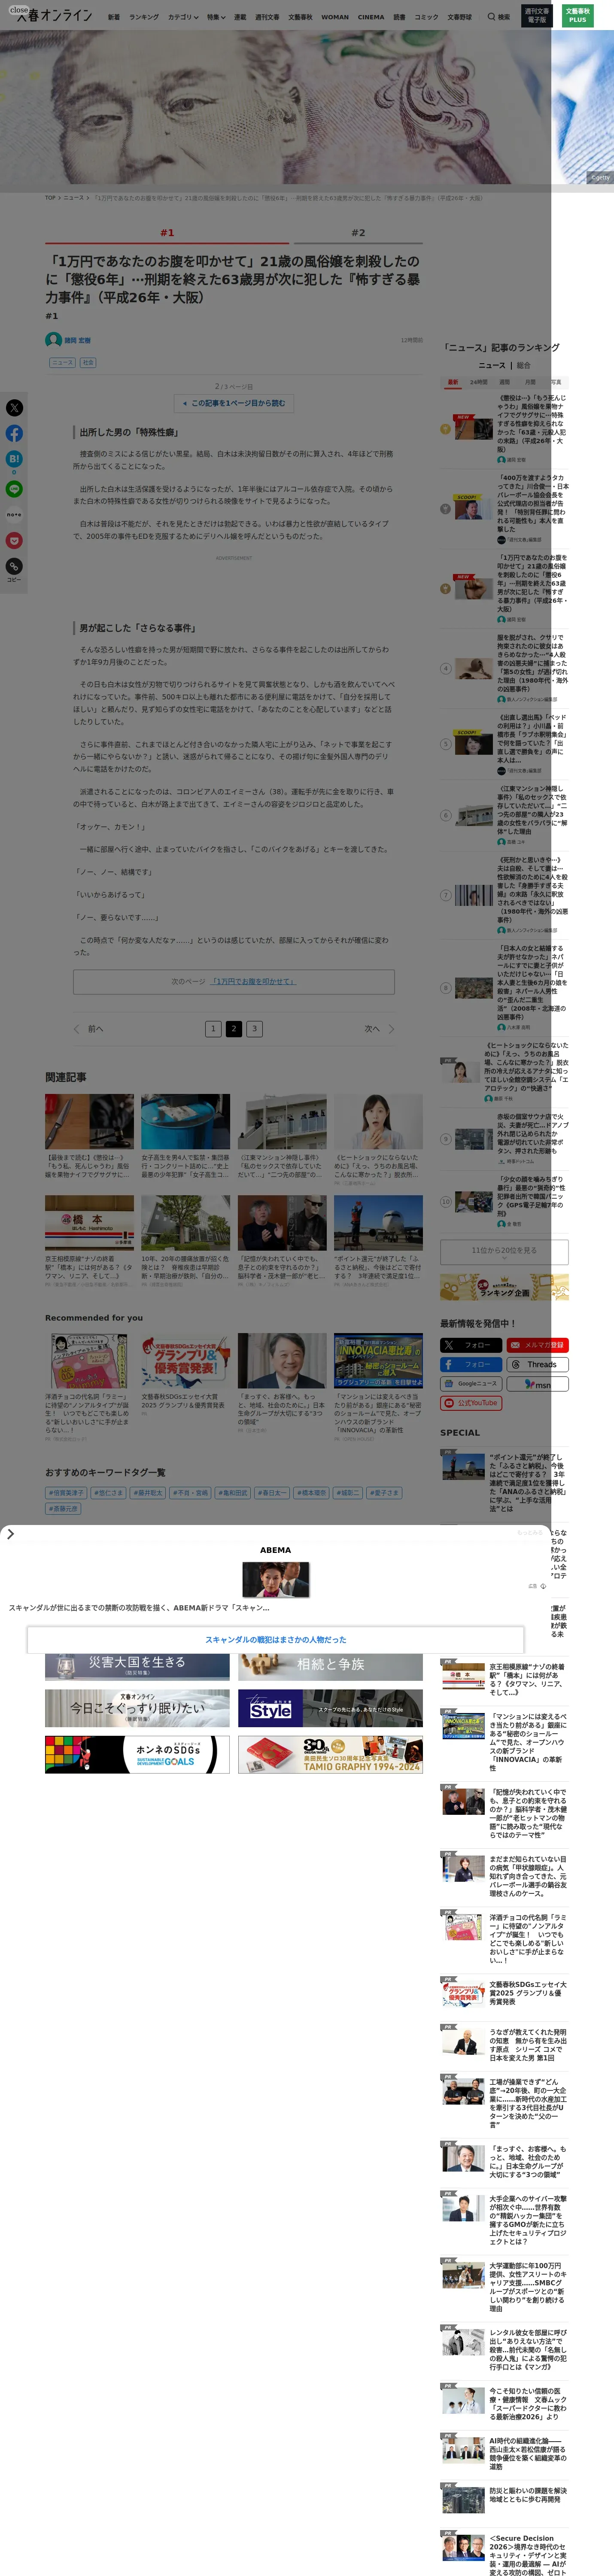
Task: Share the article on Facebook from the sidebar
Action: 14,434
